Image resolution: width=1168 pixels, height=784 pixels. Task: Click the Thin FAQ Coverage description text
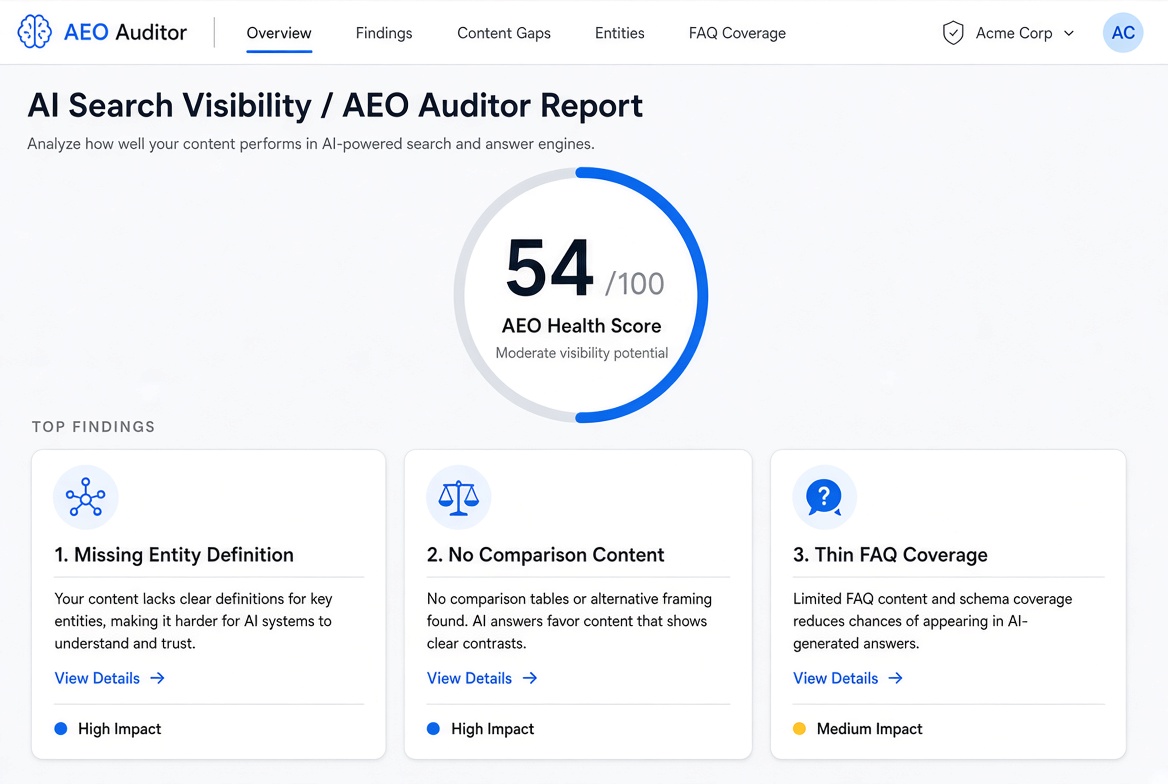pyautogui.click(x=933, y=621)
